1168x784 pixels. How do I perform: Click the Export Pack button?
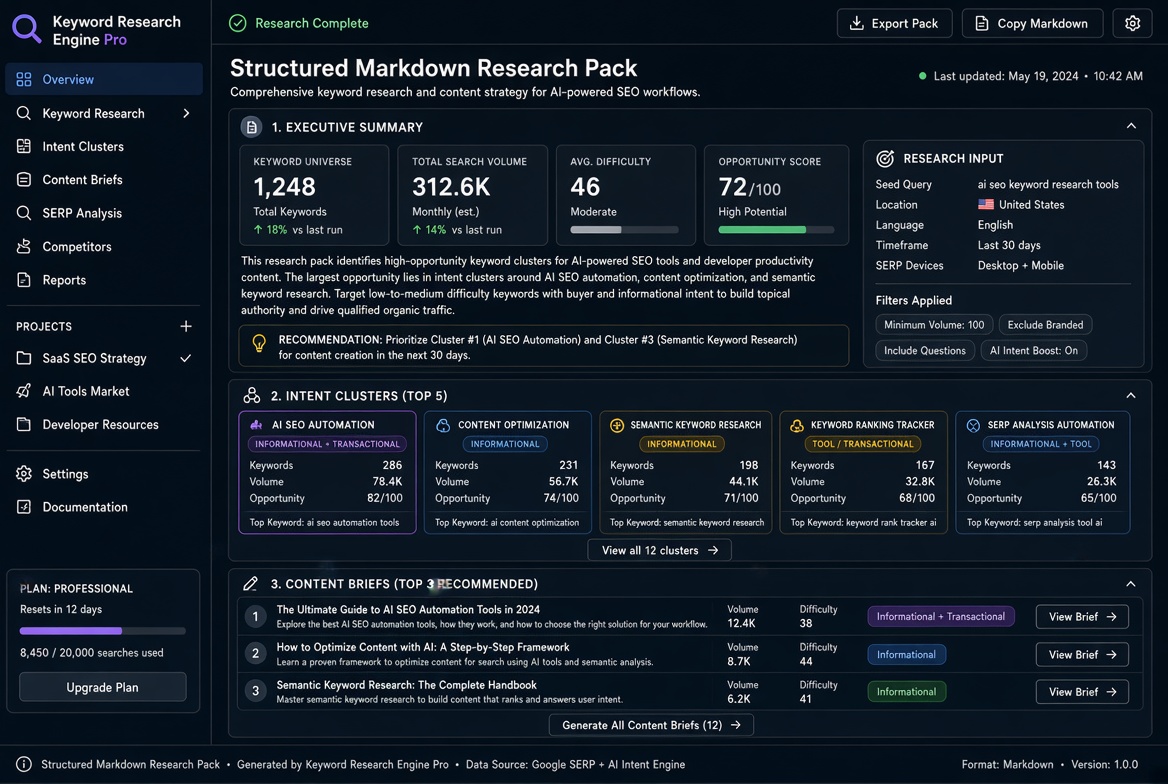pyautogui.click(x=894, y=23)
